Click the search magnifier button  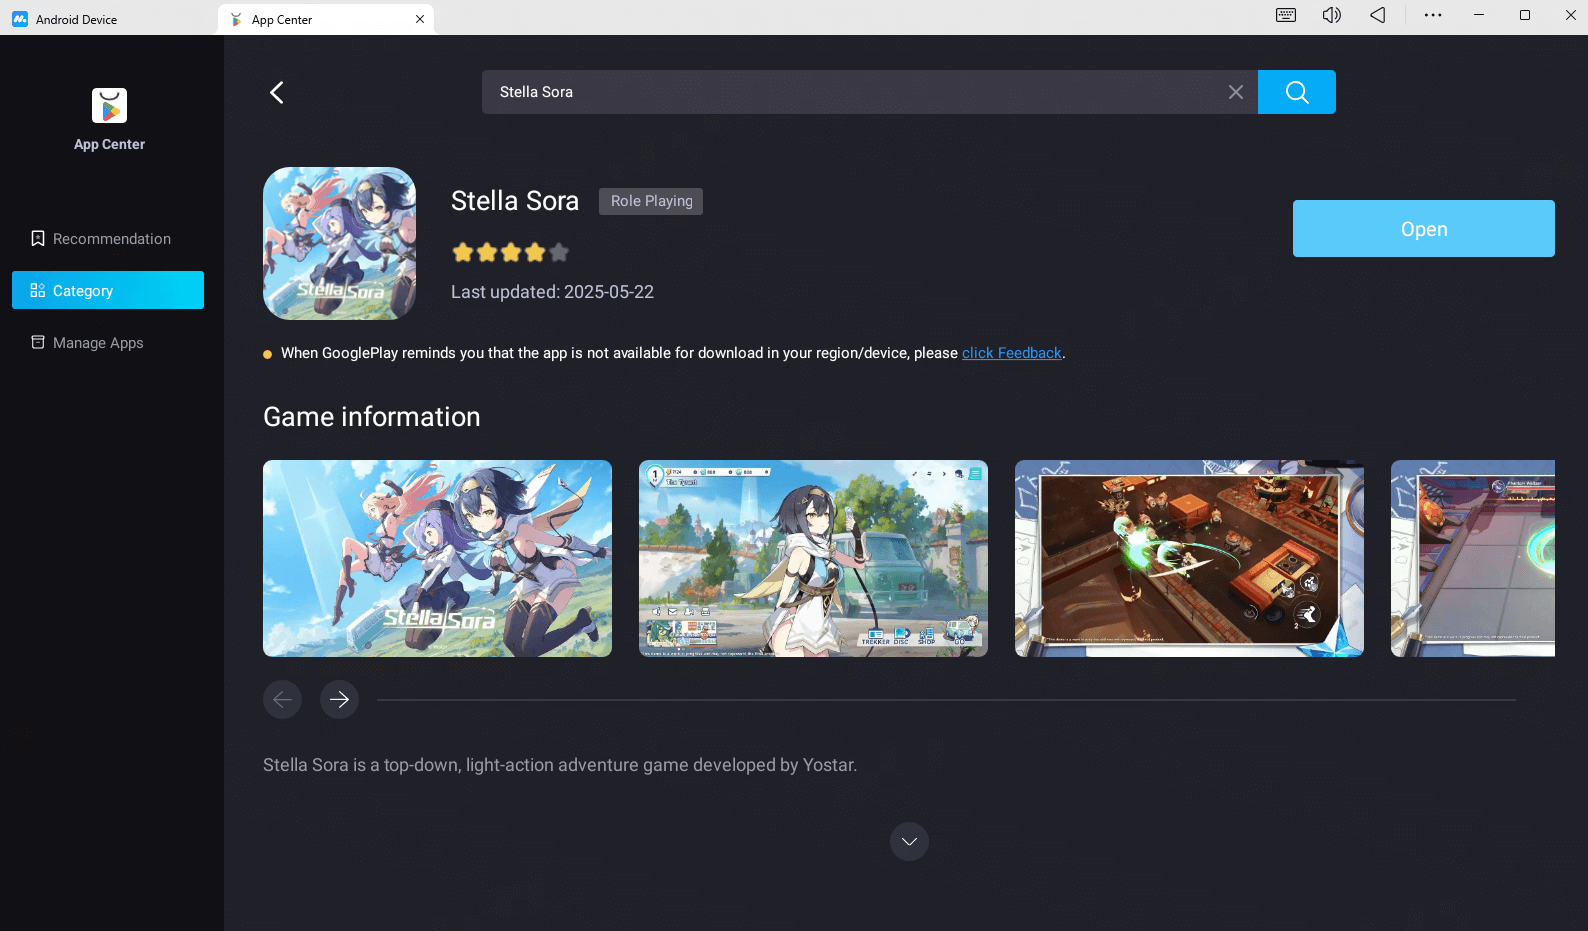tap(1296, 92)
